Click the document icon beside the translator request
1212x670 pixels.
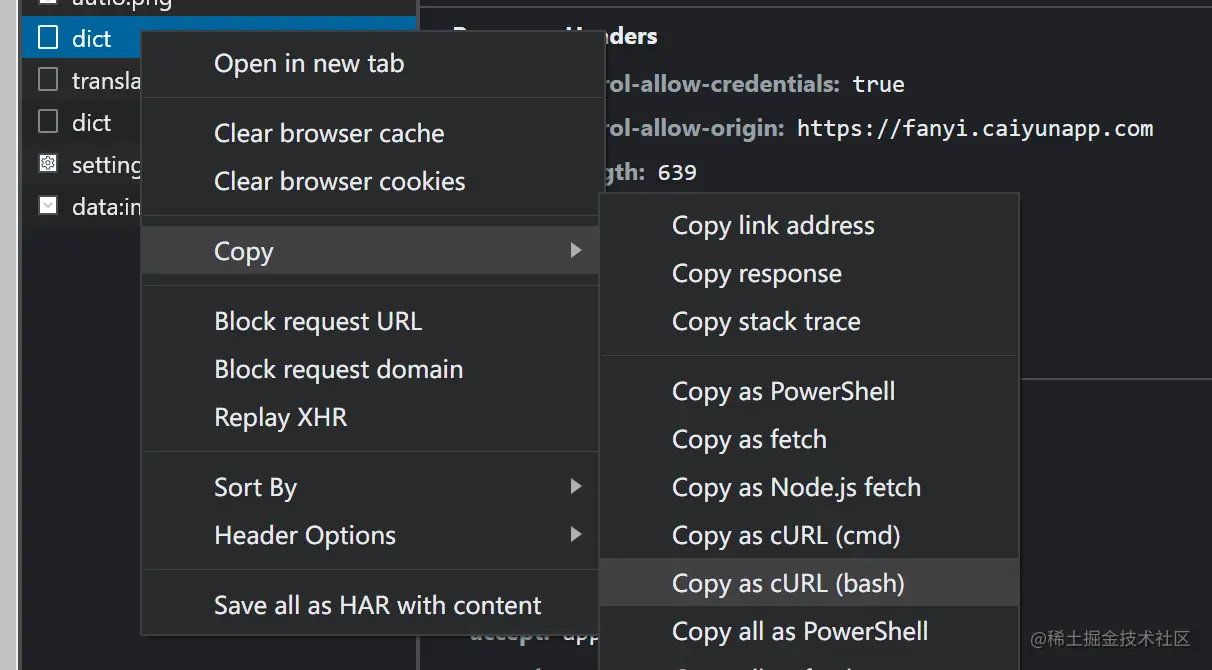pyautogui.click(x=48, y=80)
